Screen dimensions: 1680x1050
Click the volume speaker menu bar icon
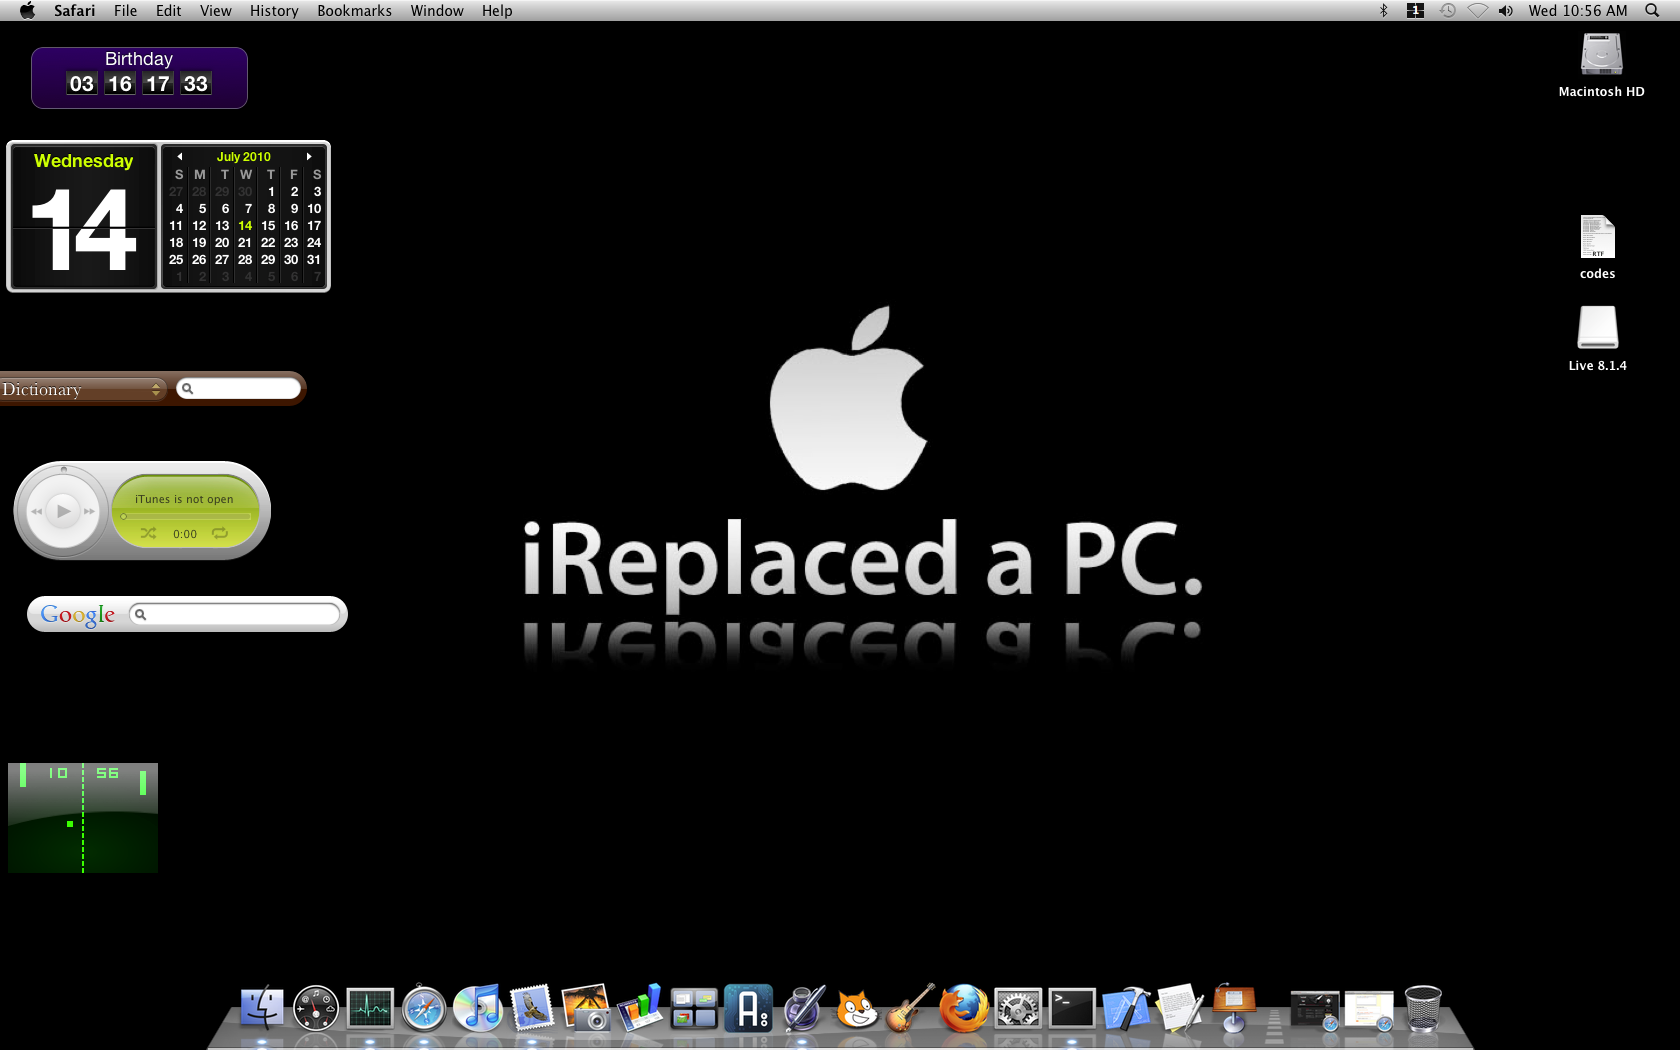click(1506, 10)
